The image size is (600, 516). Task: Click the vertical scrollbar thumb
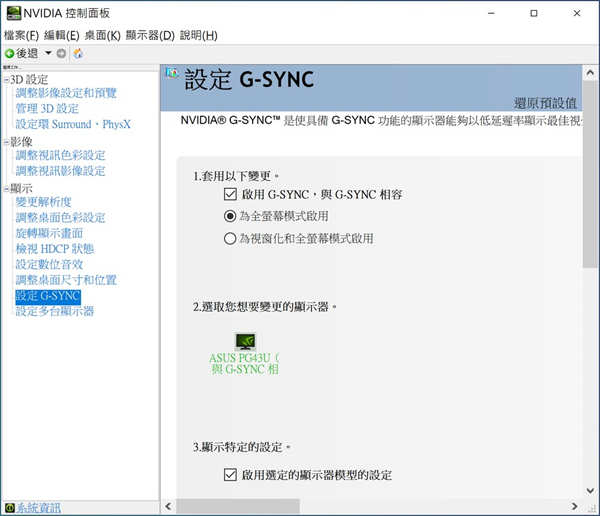[590, 174]
